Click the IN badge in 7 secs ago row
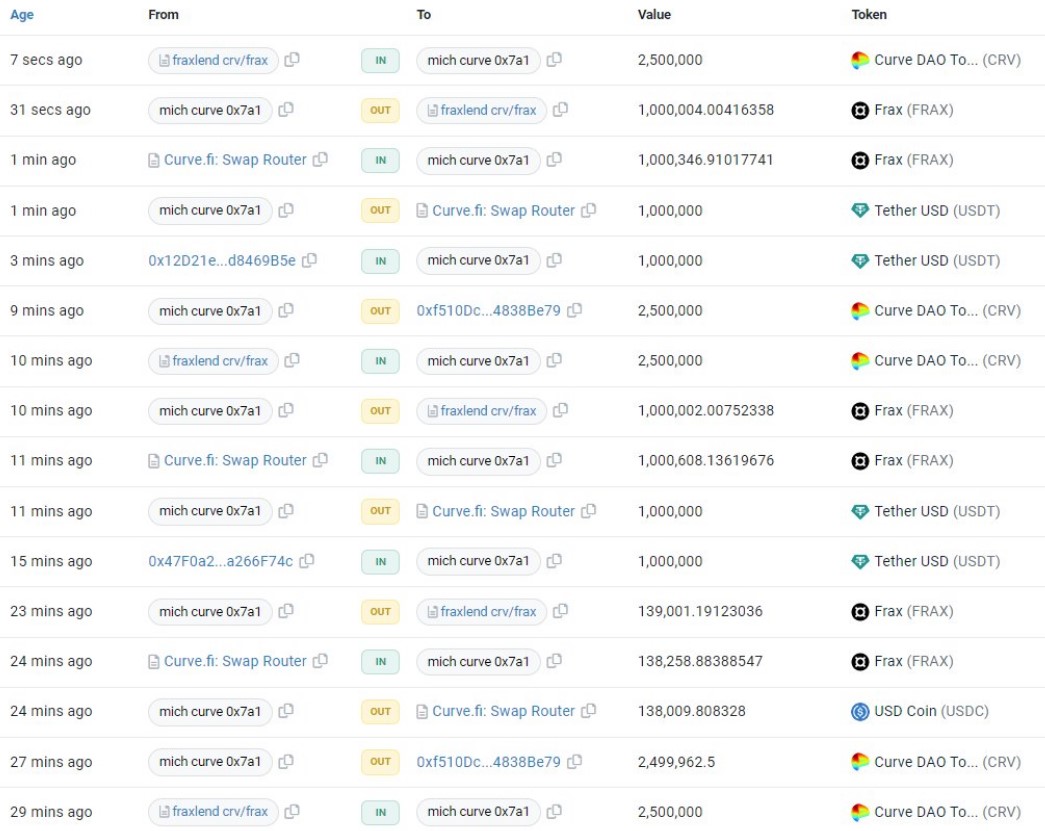The image size is (1045, 831). [x=381, y=60]
